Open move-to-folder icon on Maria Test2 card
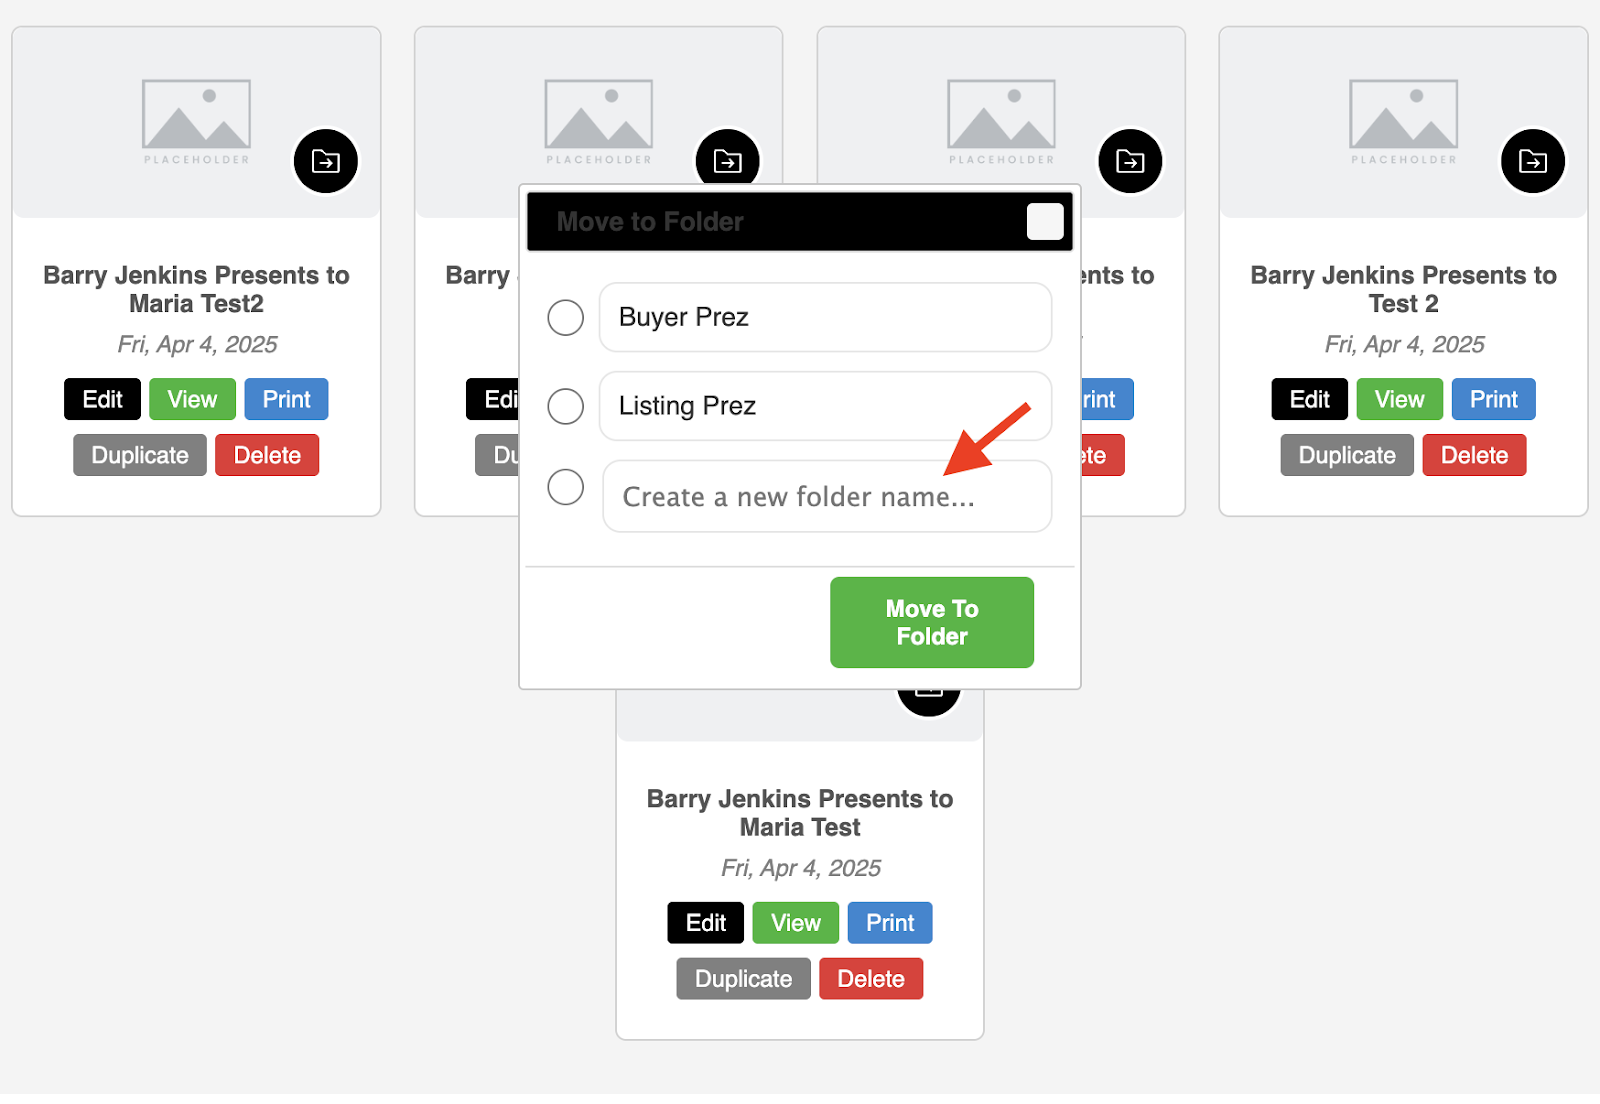The image size is (1600, 1104). (x=326, y=161)
